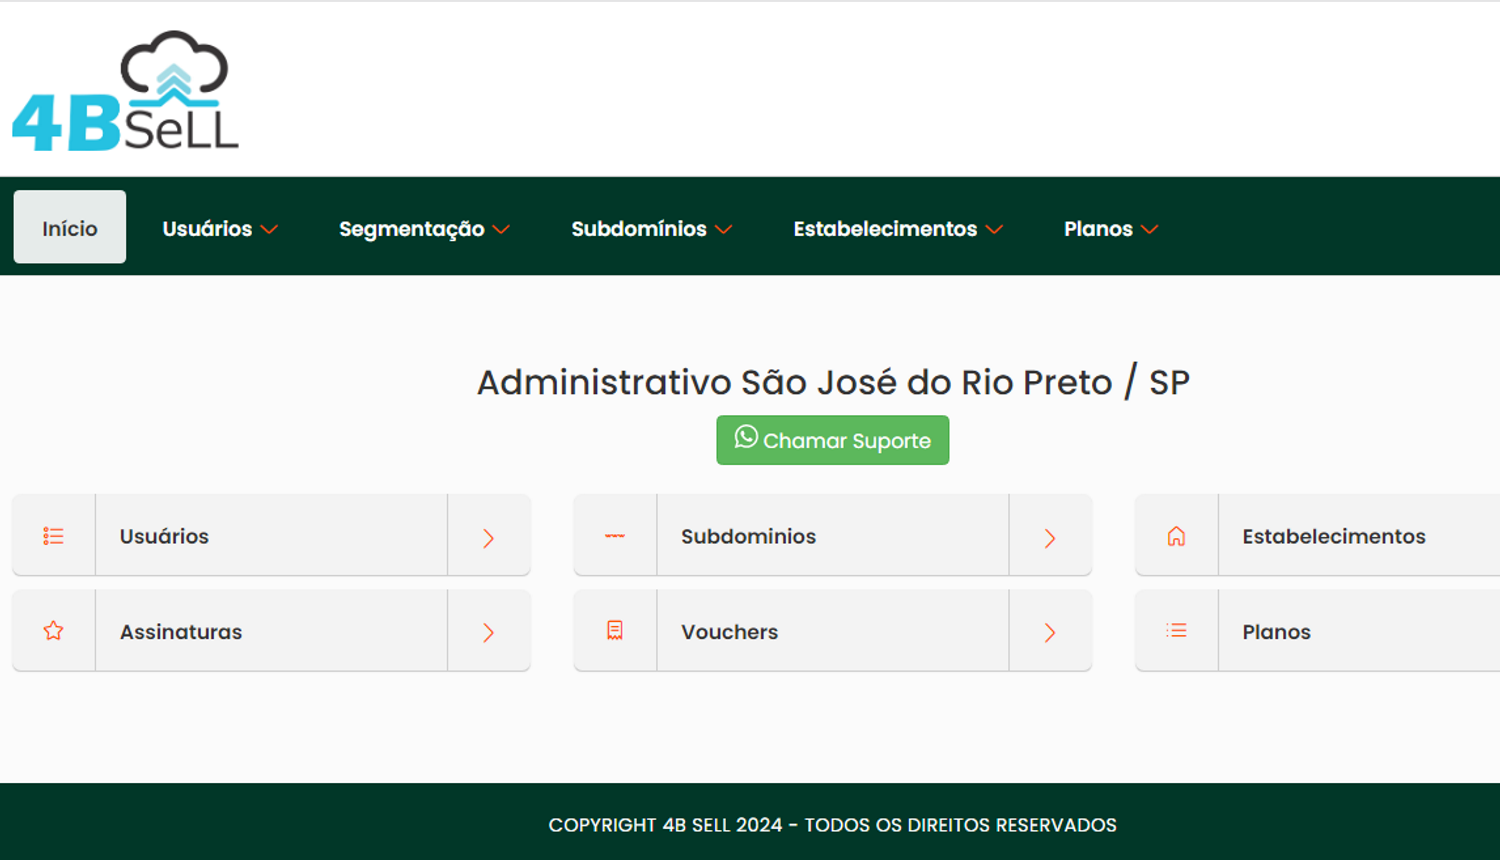Image resolution: width=1500 pixels, height=860 pixels.
Task: Open the Usuários navigation menu
Action: click(x=220, y=229)
